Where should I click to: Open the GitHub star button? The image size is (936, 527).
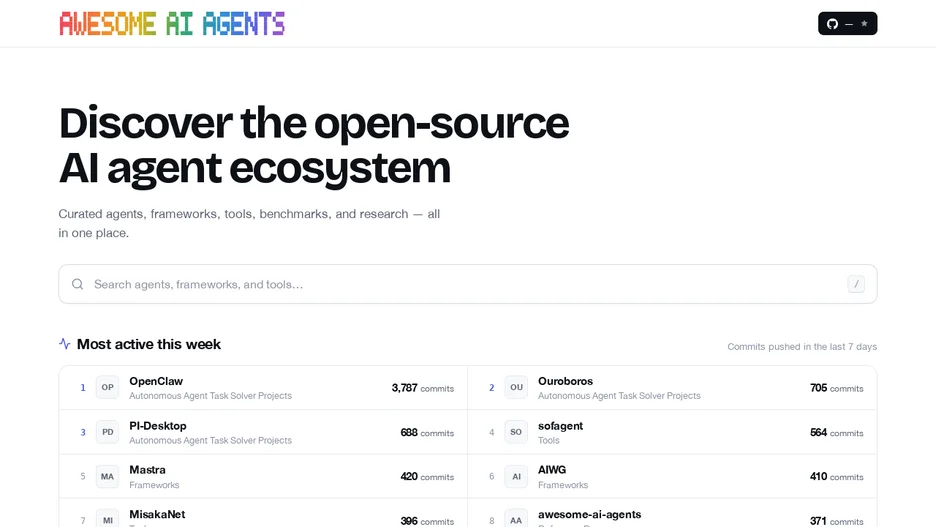847,24
